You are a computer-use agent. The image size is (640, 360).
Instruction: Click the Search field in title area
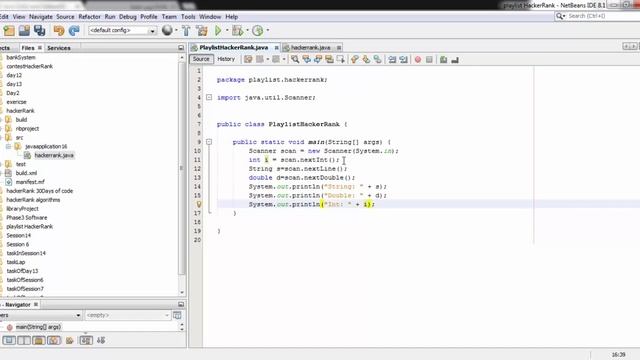603,16
